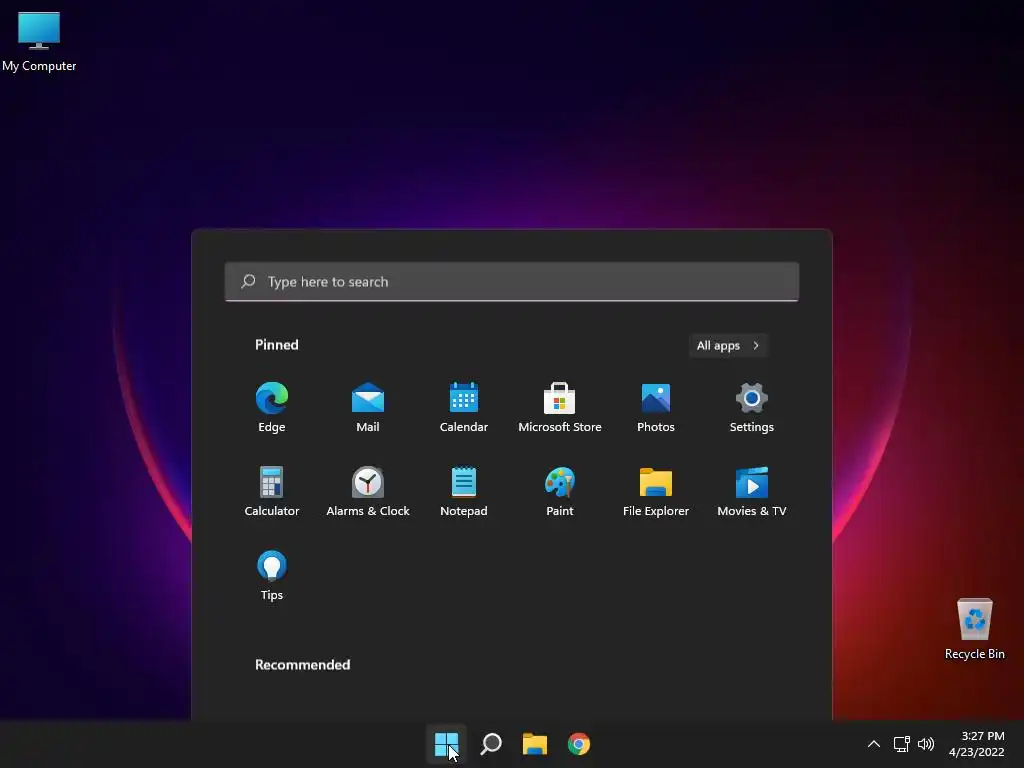Select My Computer desktop icon
Image resolution: width=1024 pixels, height=768 pixels.
click(39, 42)
